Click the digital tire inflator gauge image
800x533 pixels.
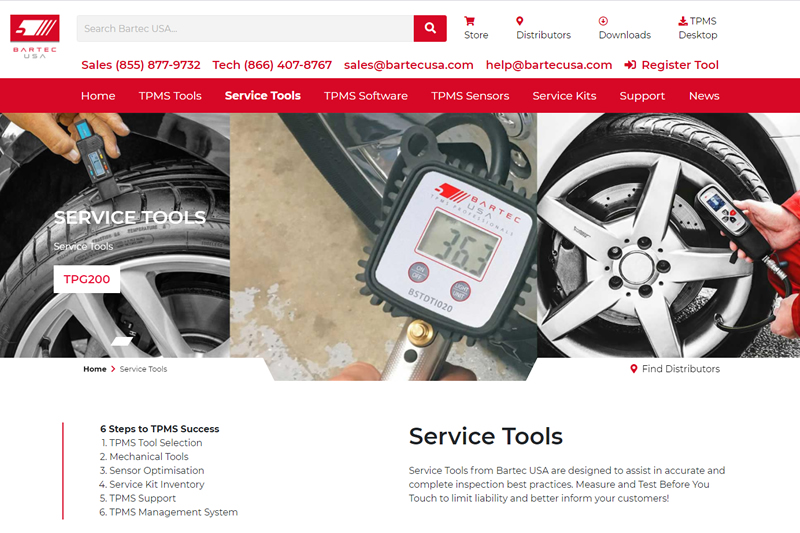pyautogui.click(x=383, y=246)
